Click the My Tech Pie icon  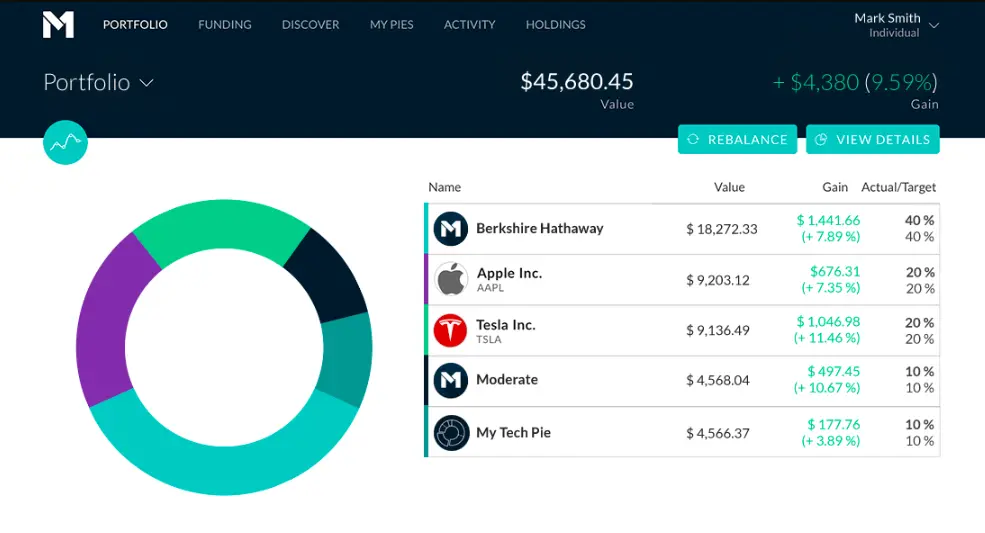451,432
